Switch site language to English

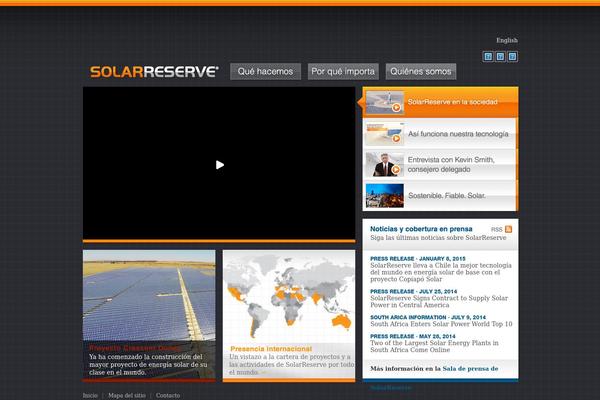point(507,40)
